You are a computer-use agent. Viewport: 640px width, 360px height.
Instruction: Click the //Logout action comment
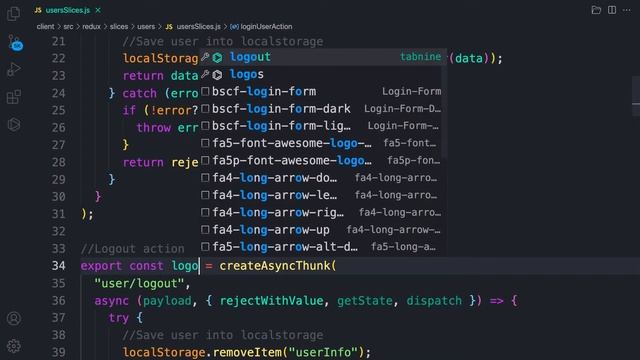[133, 249]
